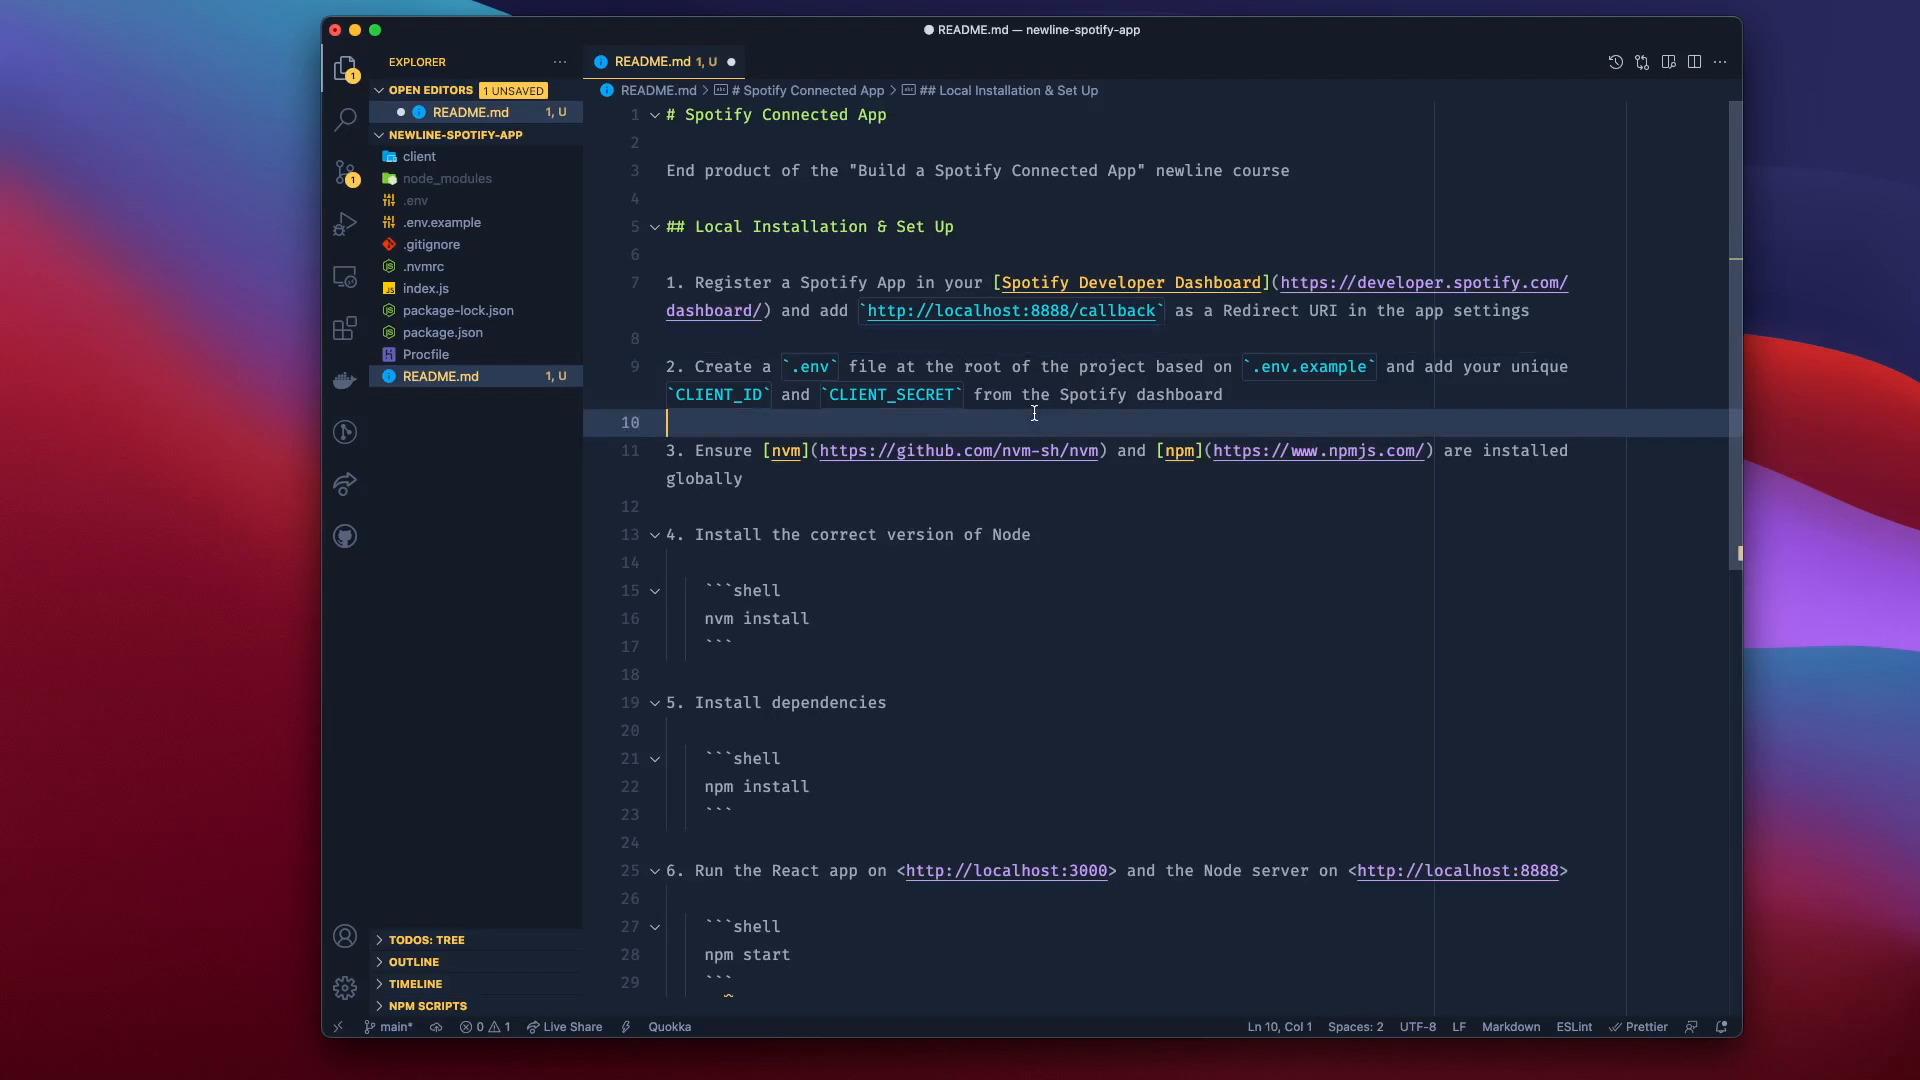This screenshot has width=1920, height=1080.
Task: Click the remote window status bar icon
Action: coord(338,1027)
